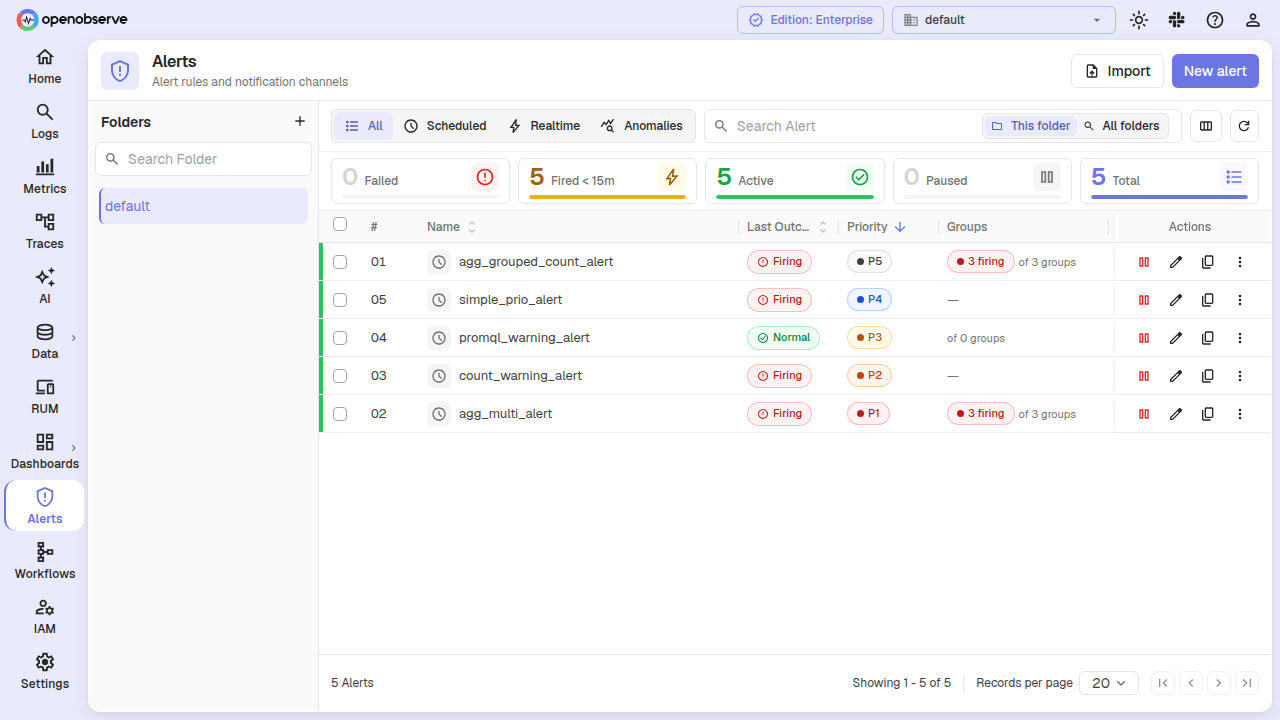The height and width of the screenshot is (720, 1280).
Task: Select the default folder
Action: tap(203, 206)
